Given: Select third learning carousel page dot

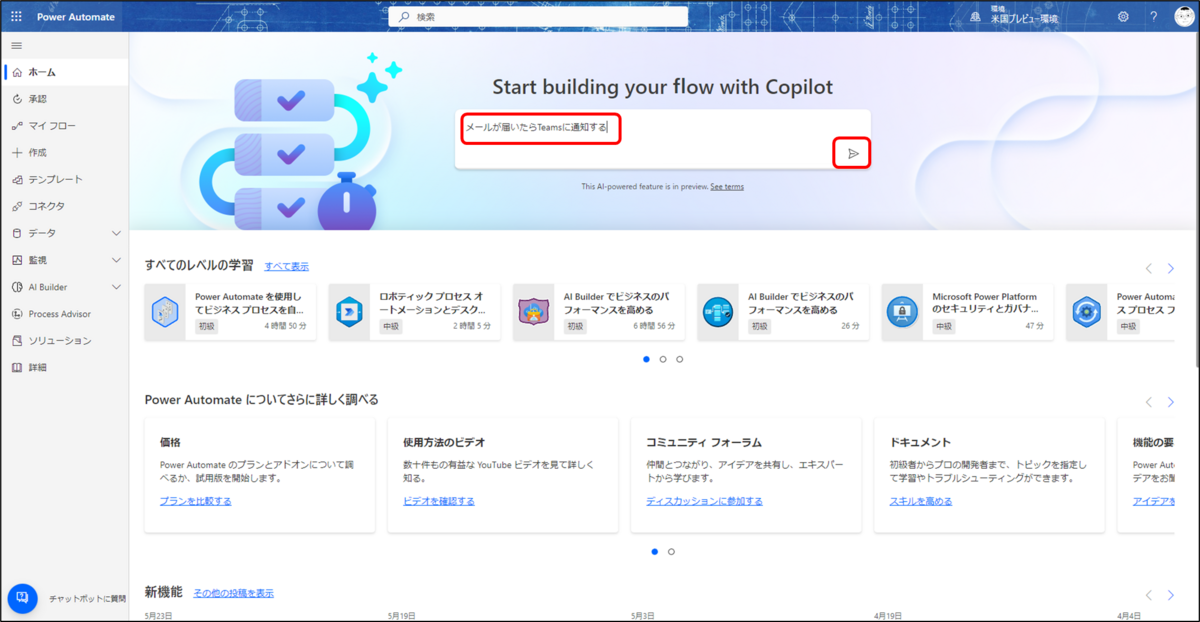Looking at the screenshot, I should pyautogui.click(x=680, y=358).
